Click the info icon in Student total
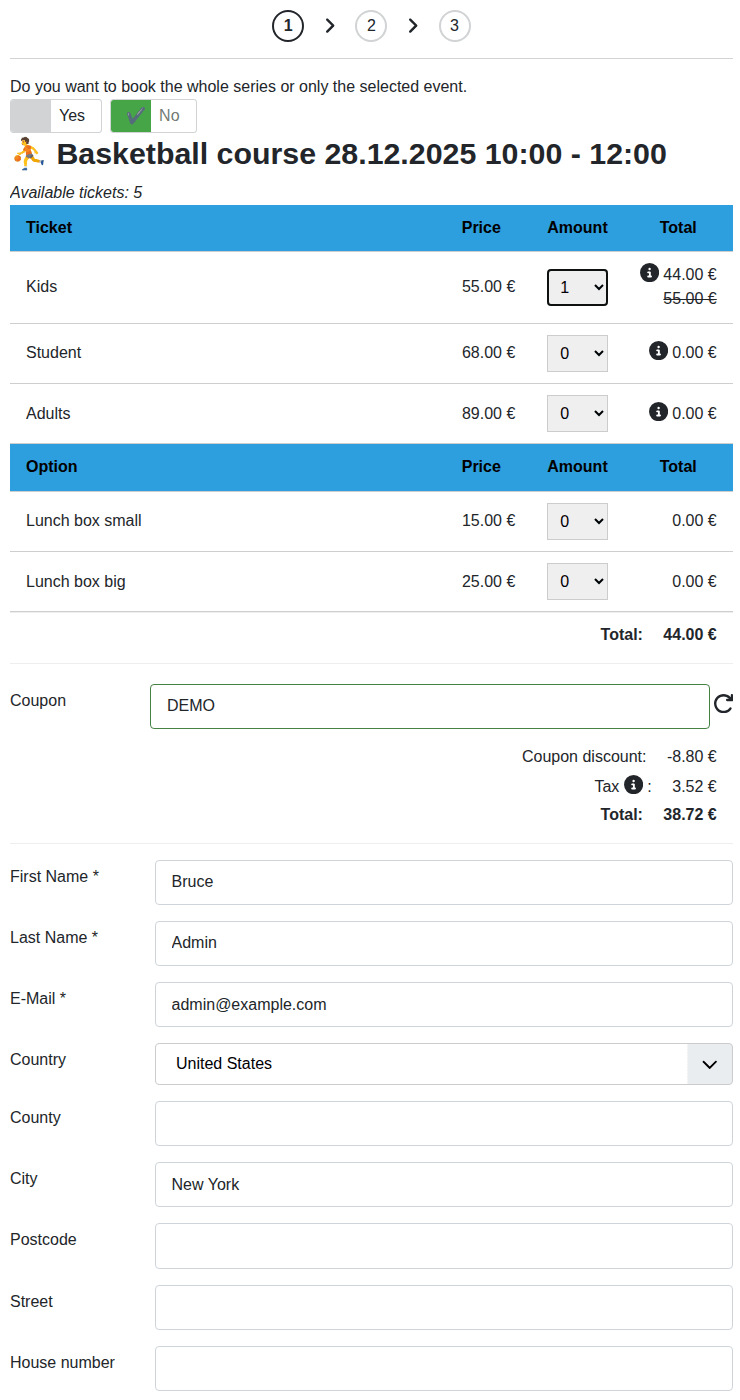 (658, 351)
